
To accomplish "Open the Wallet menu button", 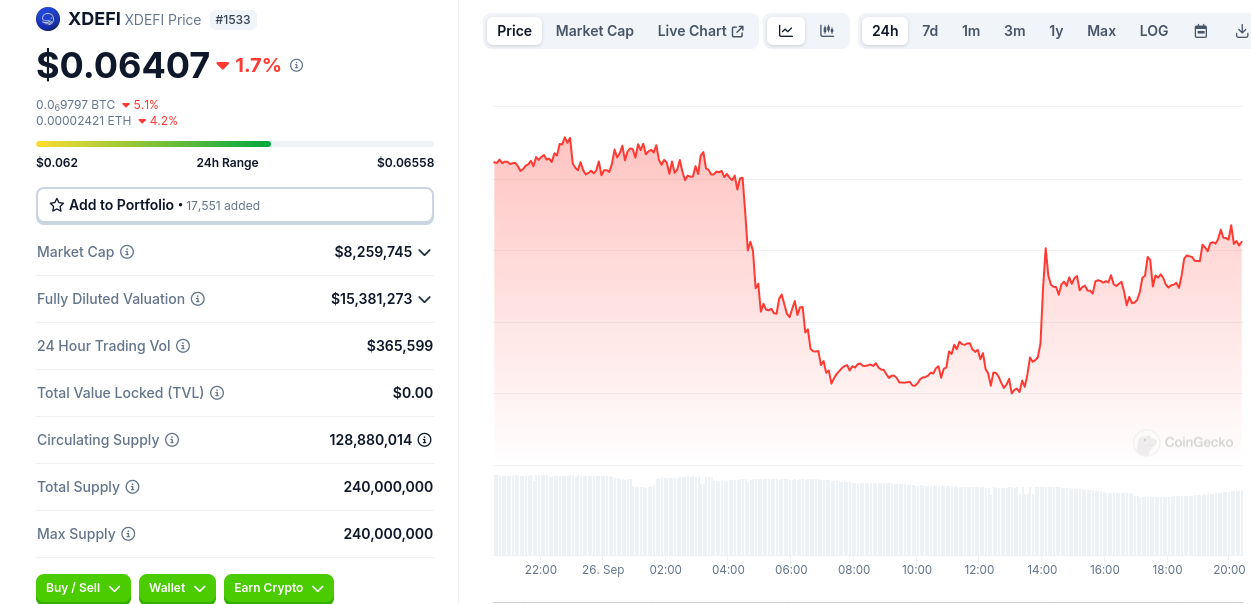I will [x=177, y=589].
